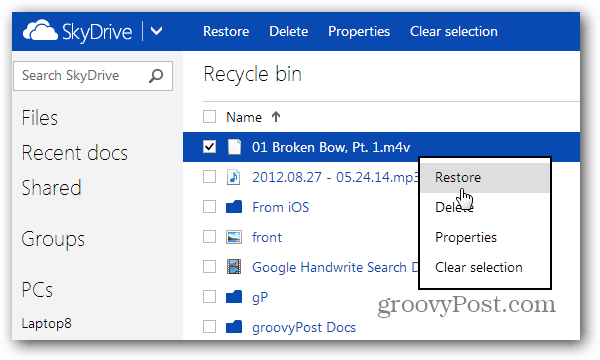The height and width of the screenshot is (360, 600).
Task: Open Recent docs in the sidebar
Action: (x=75, y=153)
